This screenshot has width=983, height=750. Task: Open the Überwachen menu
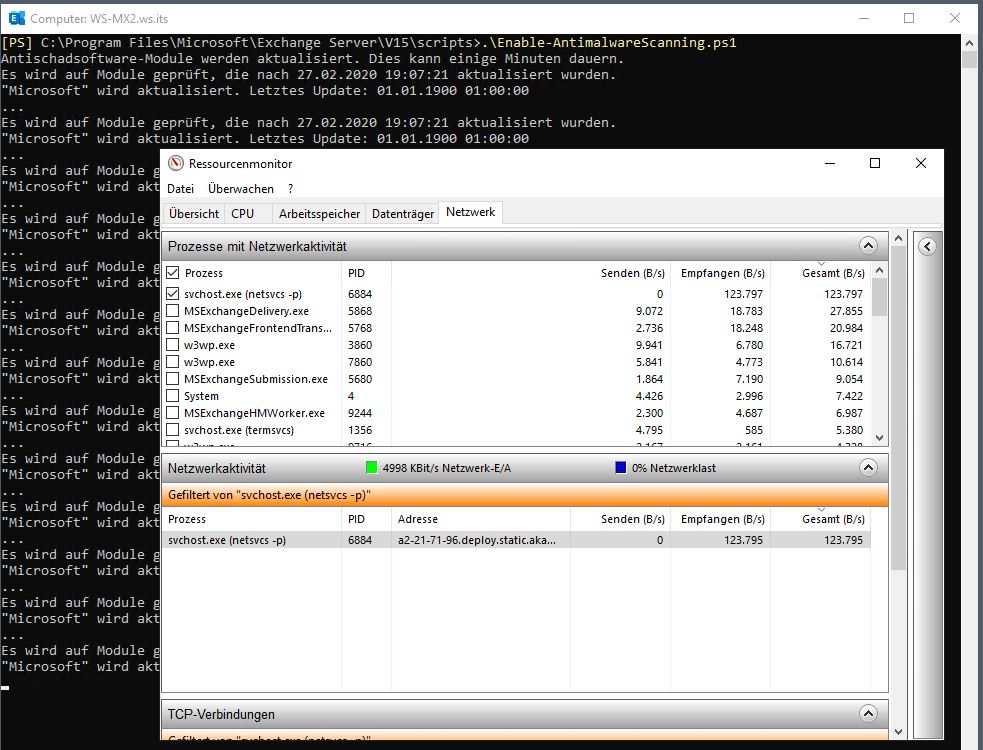point(241,189)
